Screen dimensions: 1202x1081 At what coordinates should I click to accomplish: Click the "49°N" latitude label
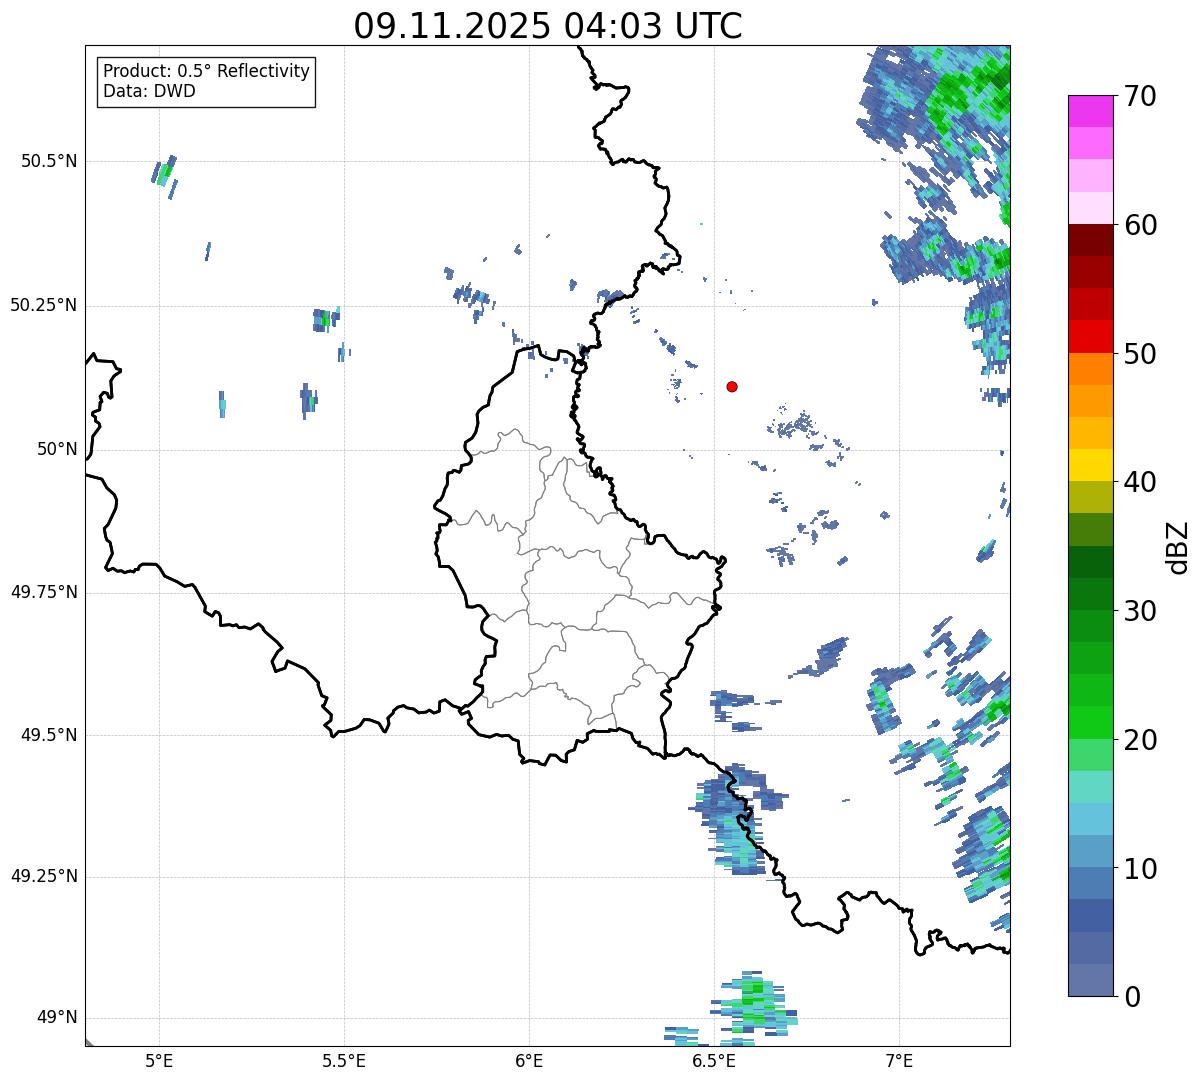[57, 1018]
